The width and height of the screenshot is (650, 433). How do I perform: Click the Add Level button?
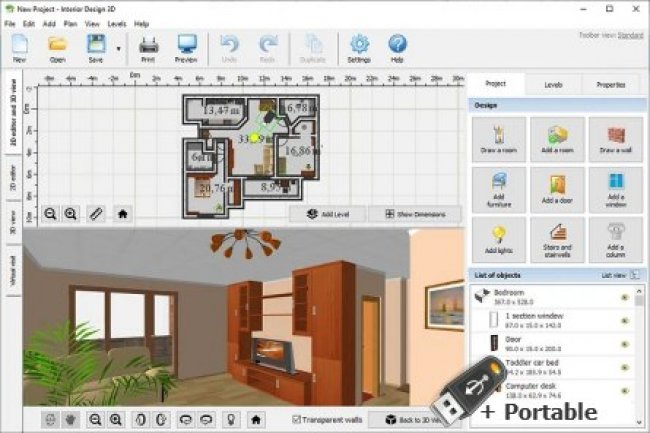327,214
